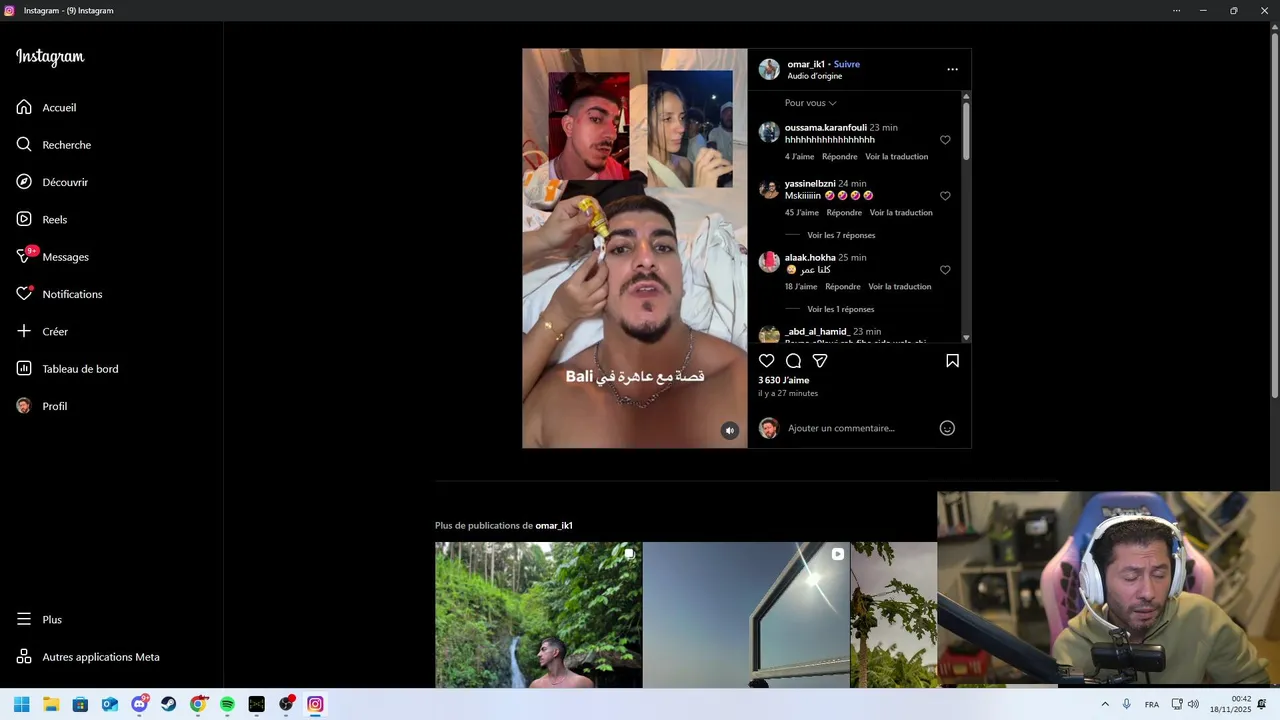
Task: Open Recherche in the sidebar
Action: pos(66,145)
